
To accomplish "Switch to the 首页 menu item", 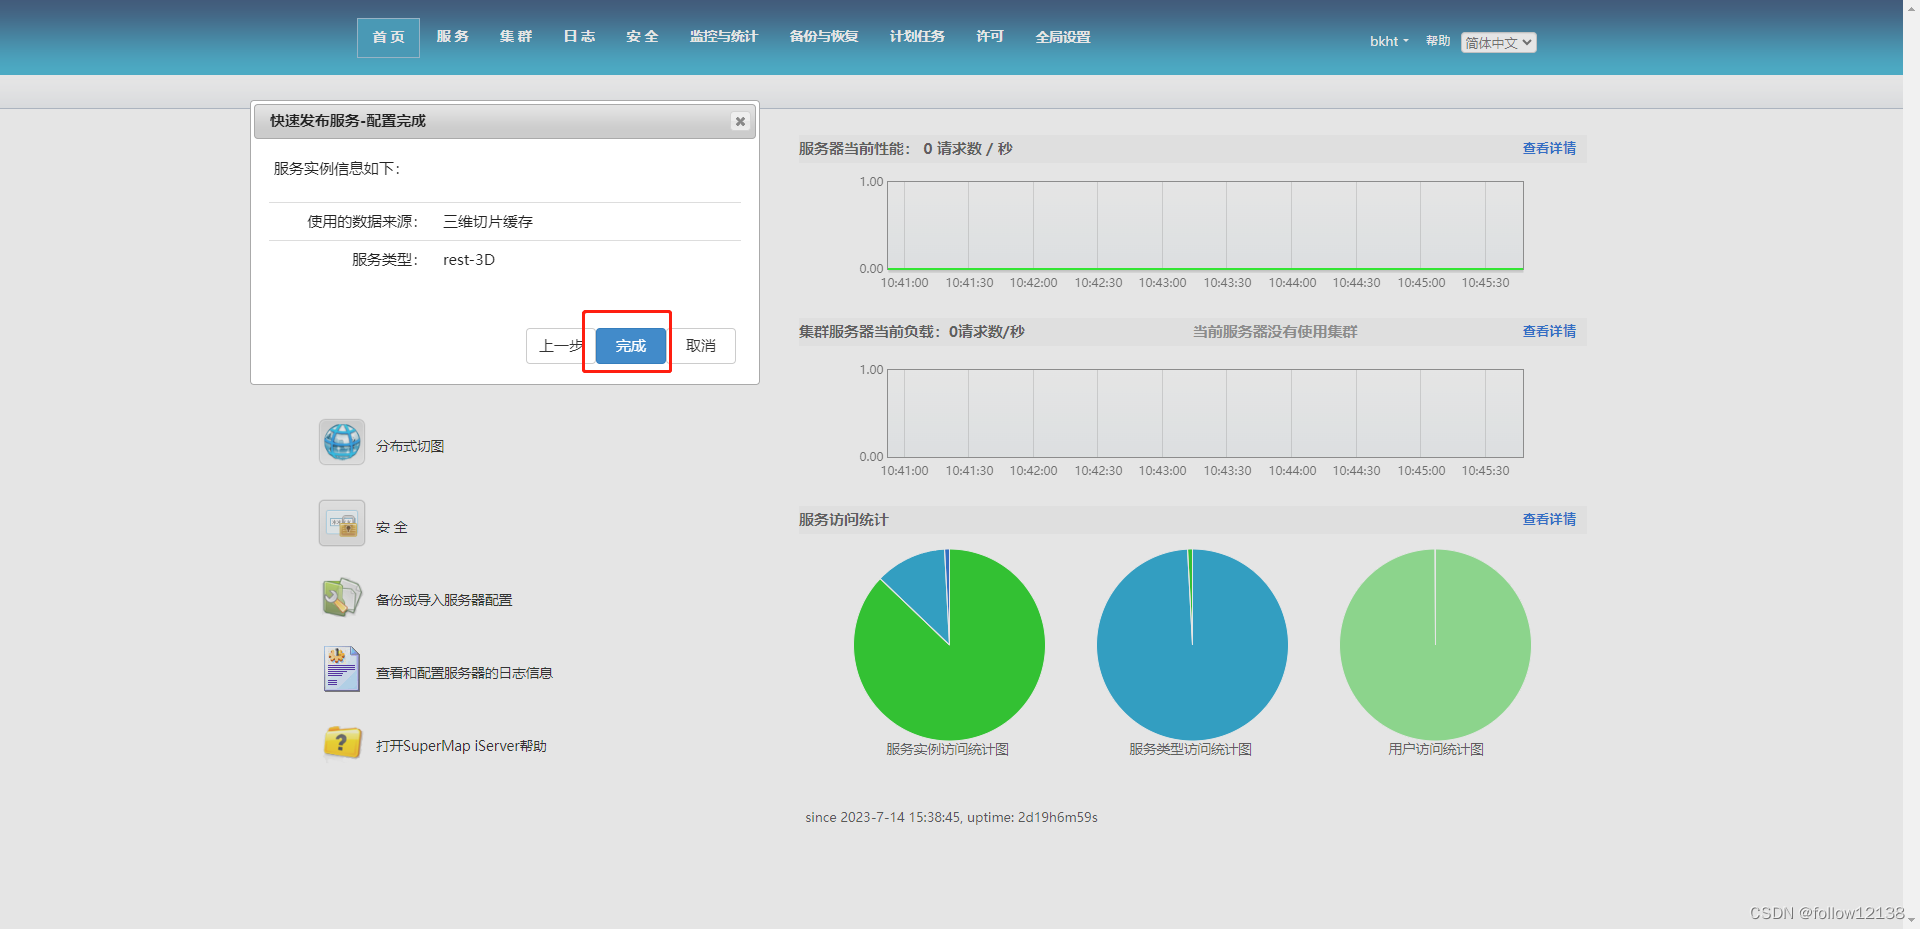I will pyautogui.click(x=387, y=36).
